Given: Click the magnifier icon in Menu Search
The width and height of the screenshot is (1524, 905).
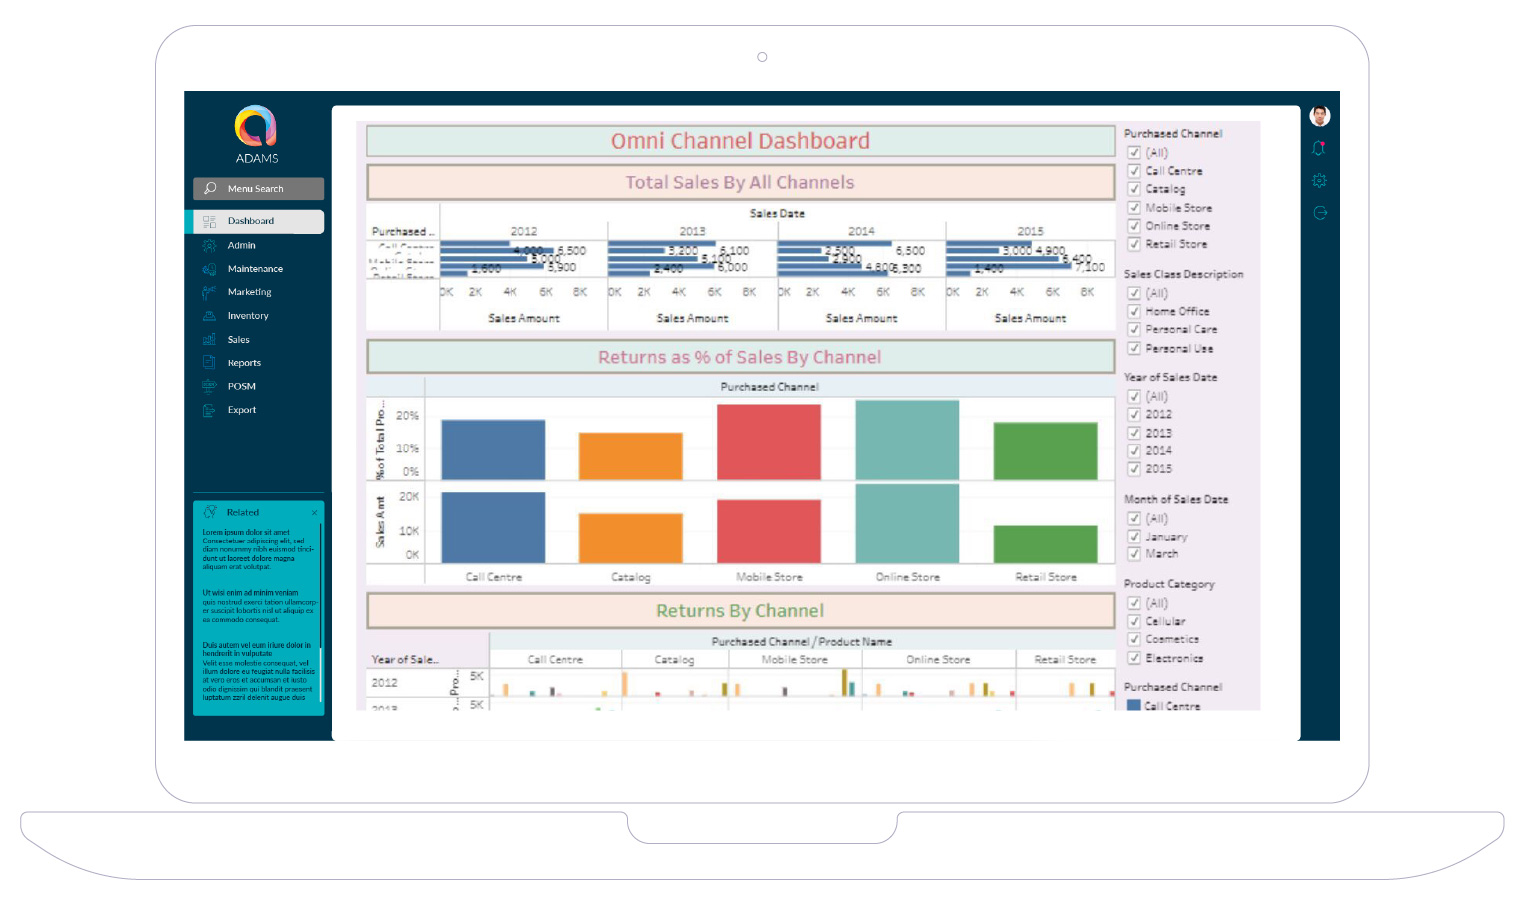Looking at the screenshot, I should click(210, 188).
